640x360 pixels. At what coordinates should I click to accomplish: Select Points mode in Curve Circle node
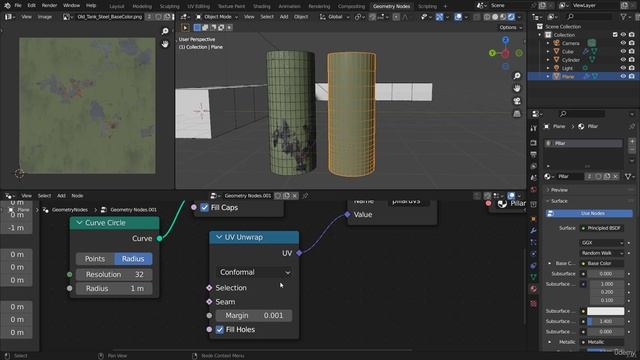[x=95, y=259]
